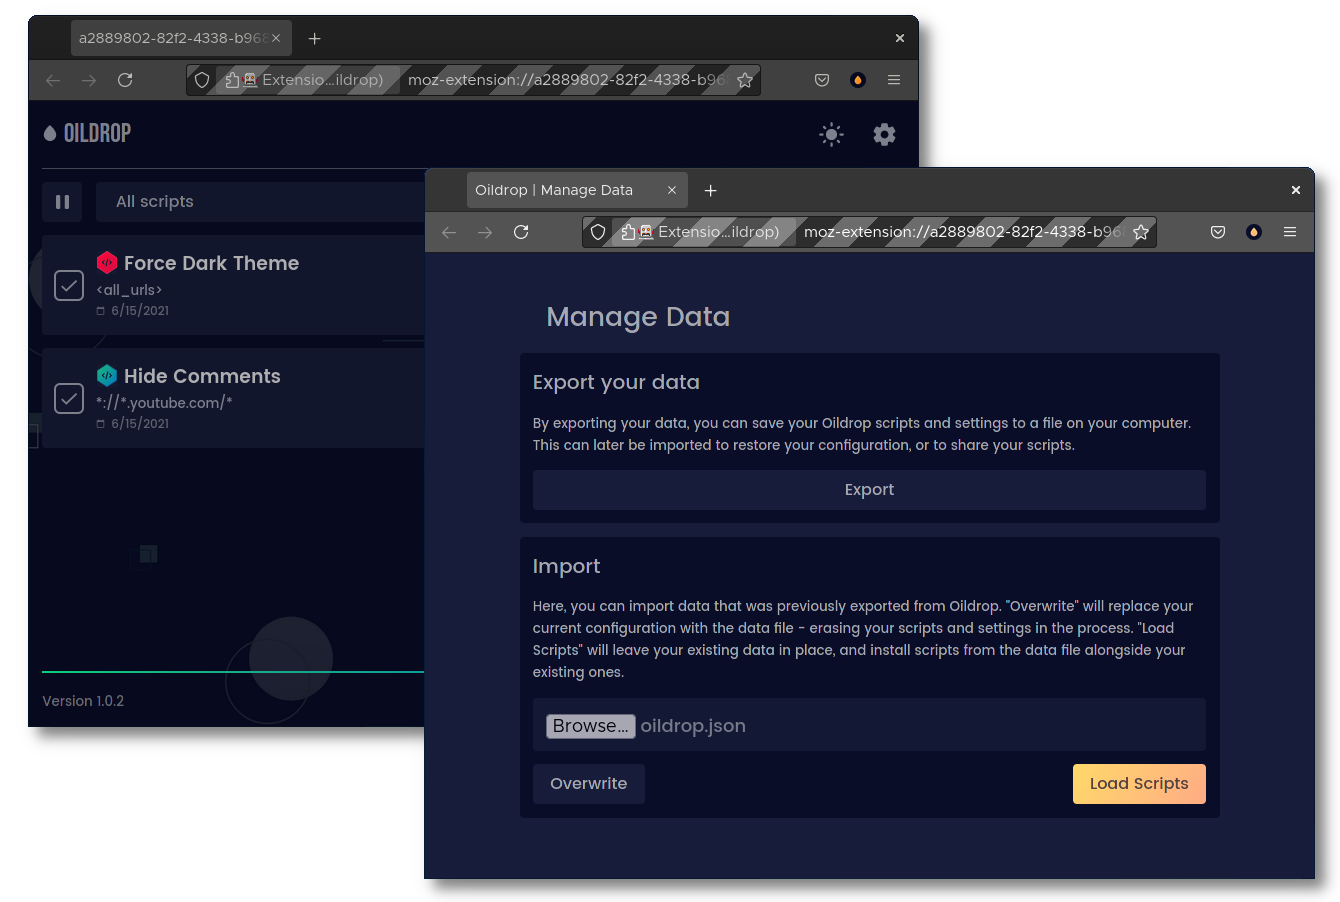Click Force Dark Theme date 6/15/2021

140,311
